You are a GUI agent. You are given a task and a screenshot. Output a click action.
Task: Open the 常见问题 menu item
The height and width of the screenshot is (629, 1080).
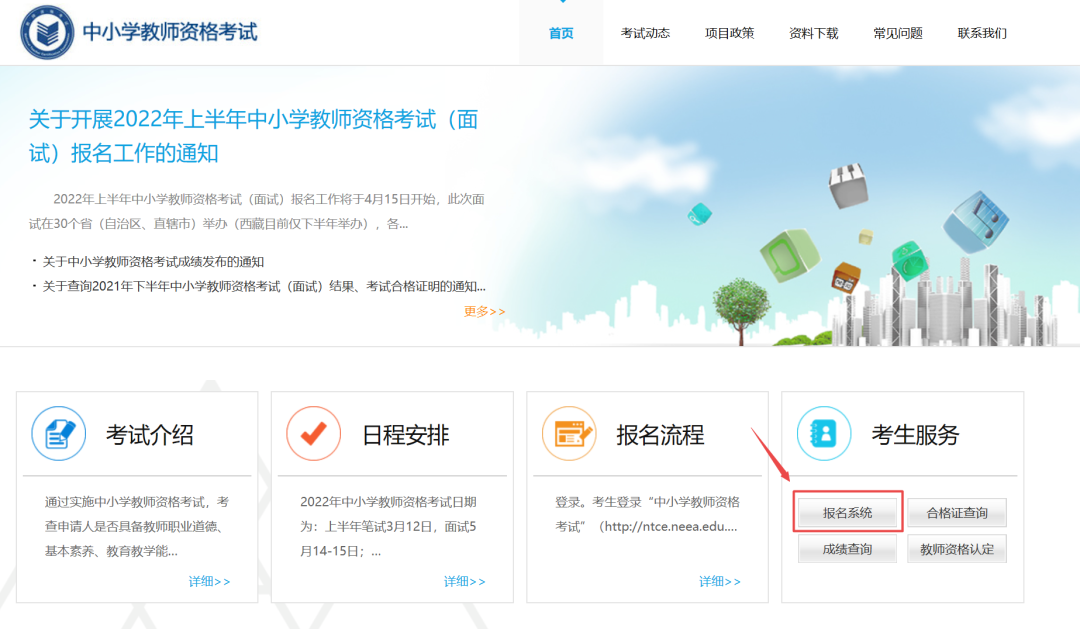point(897,33)
